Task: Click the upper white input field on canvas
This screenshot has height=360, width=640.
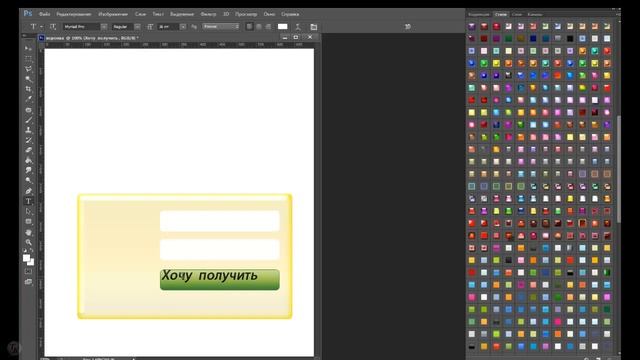Action: pyautogui.click(x=220, y=221)
